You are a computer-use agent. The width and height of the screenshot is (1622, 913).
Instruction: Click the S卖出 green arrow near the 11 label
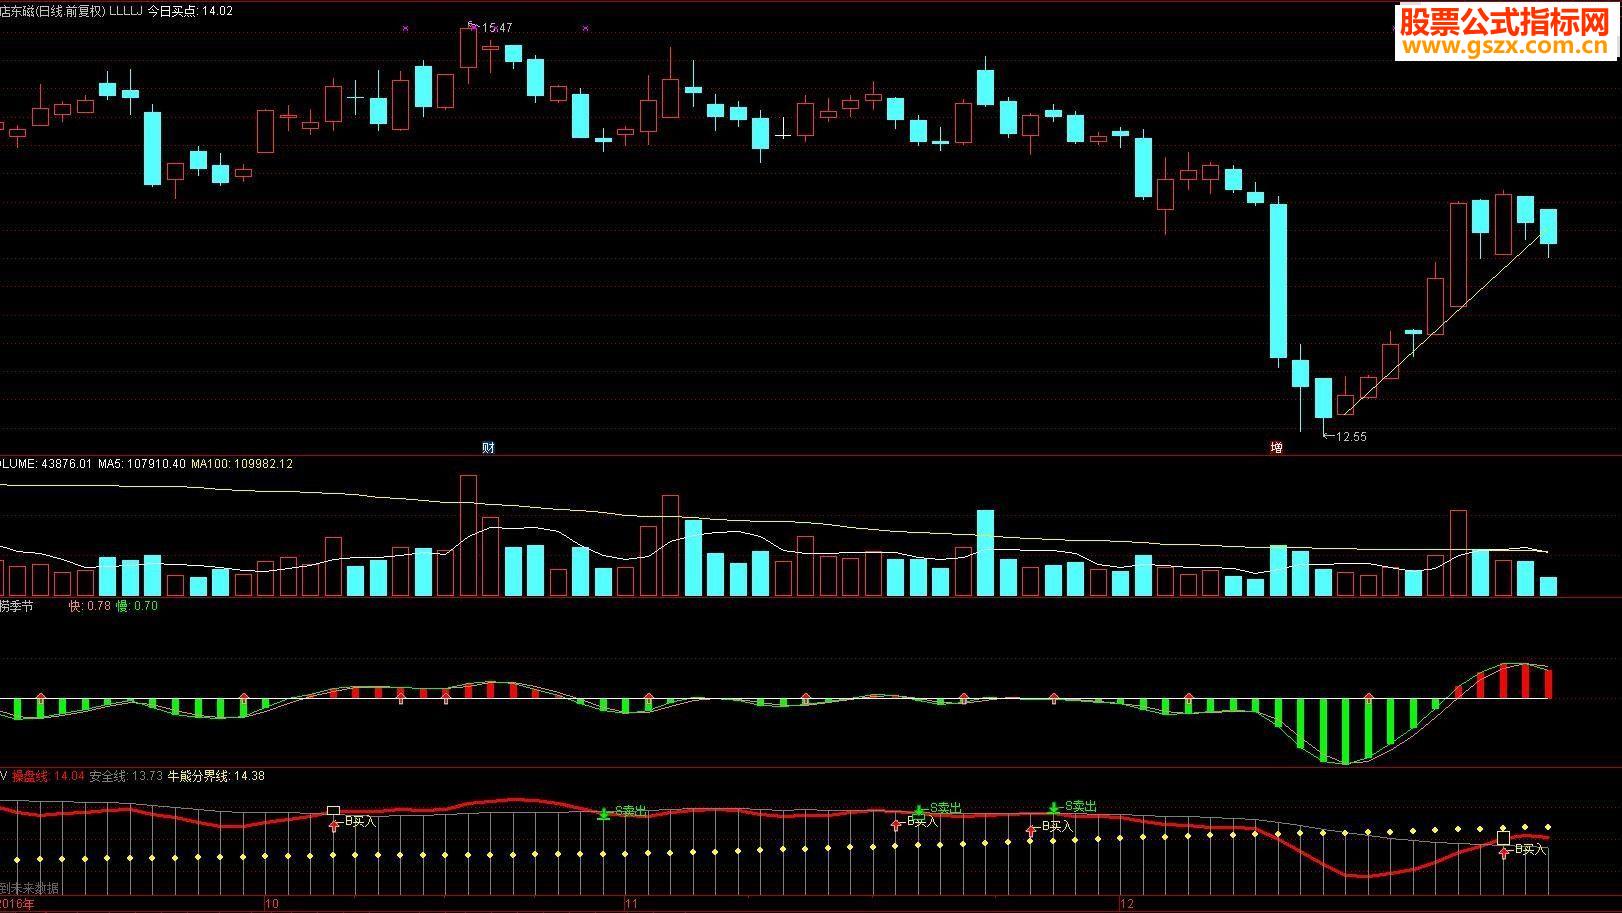604,814
